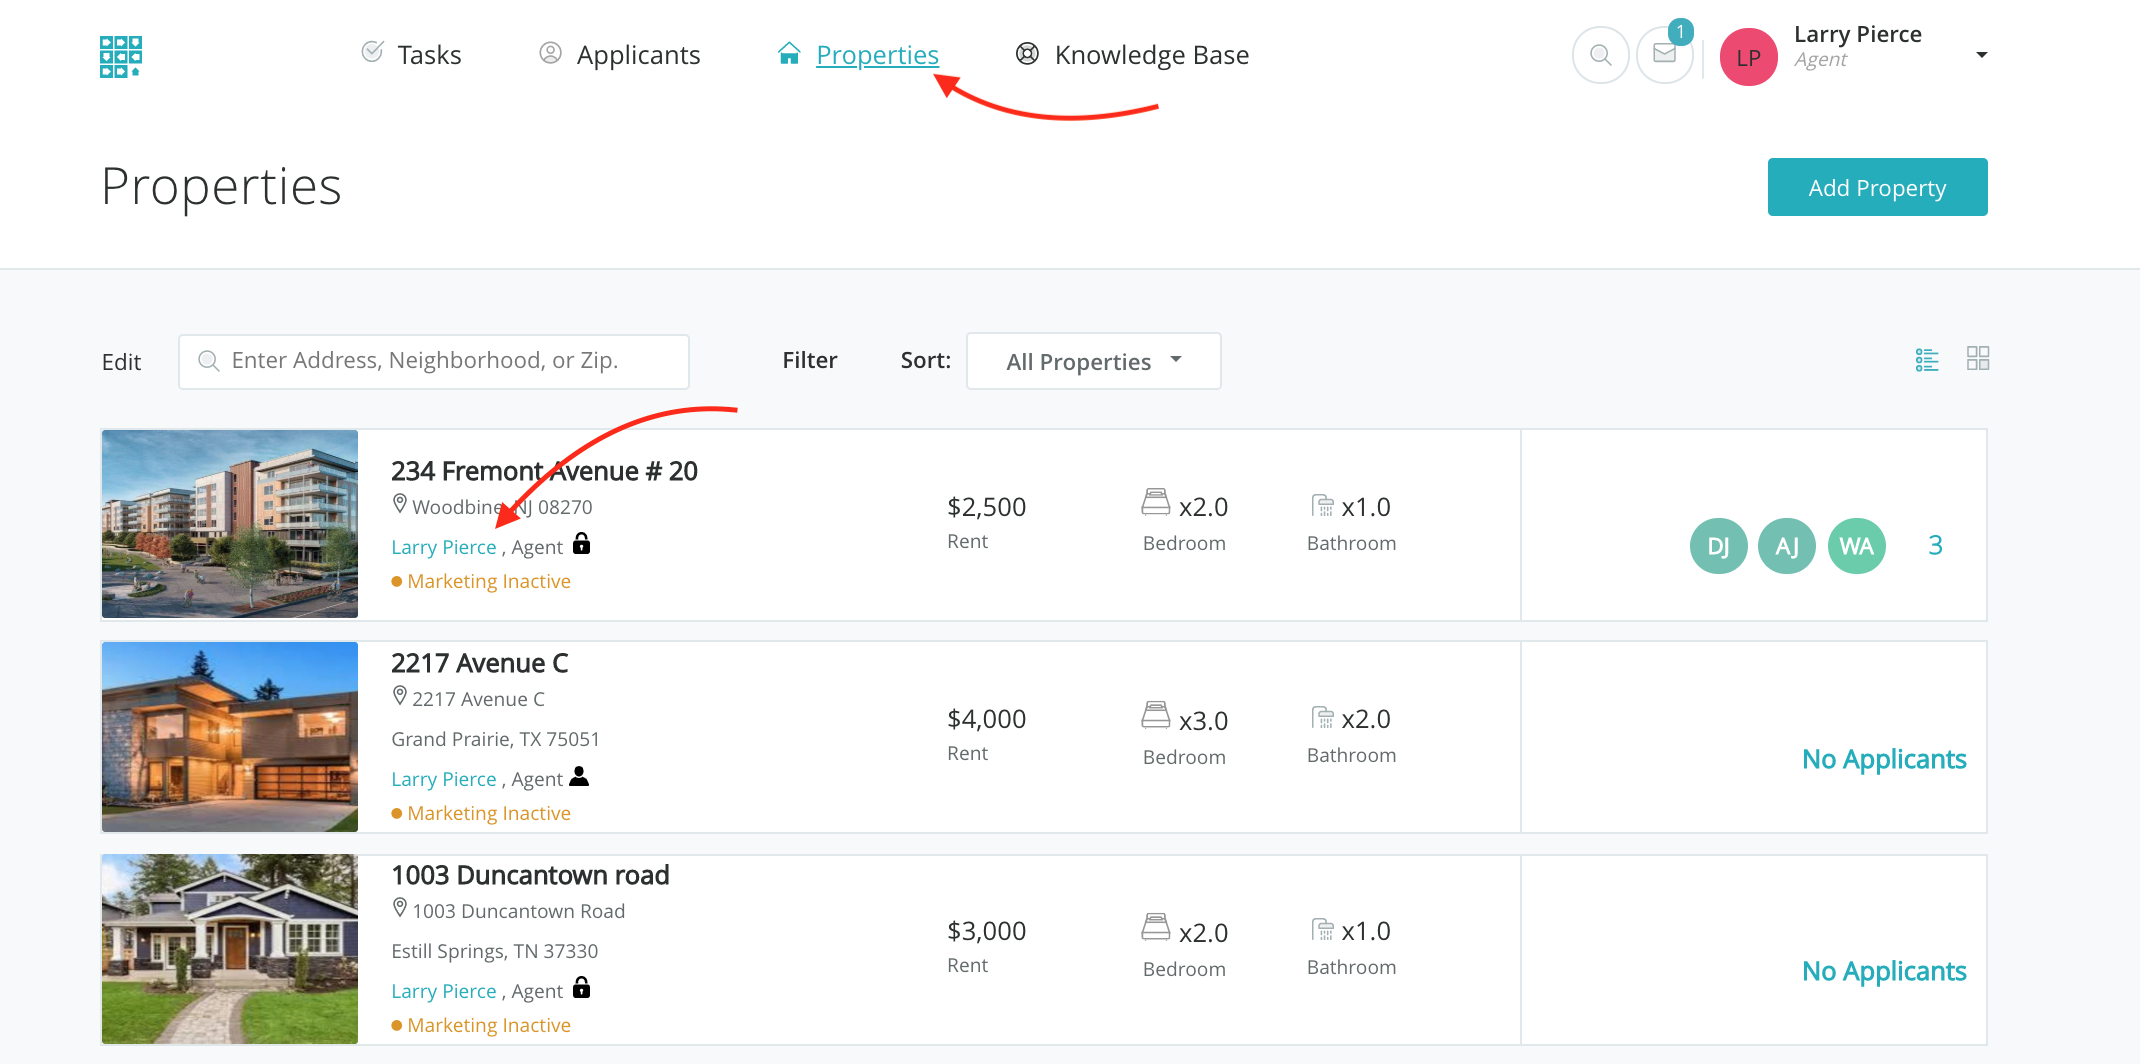This screenshot has height=1064, width=2140.
Task: Open the Filter options
Action: pos(809,360)
